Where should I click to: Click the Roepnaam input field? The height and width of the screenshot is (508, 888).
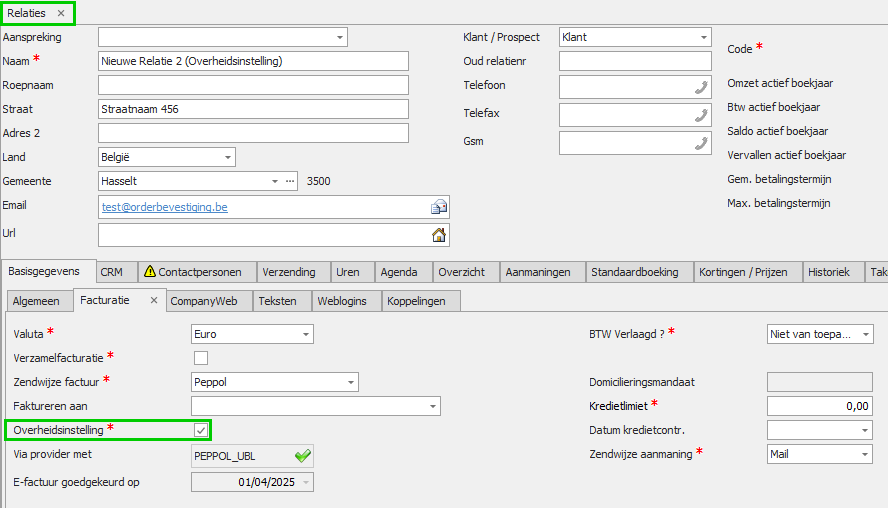click(253, 85)
